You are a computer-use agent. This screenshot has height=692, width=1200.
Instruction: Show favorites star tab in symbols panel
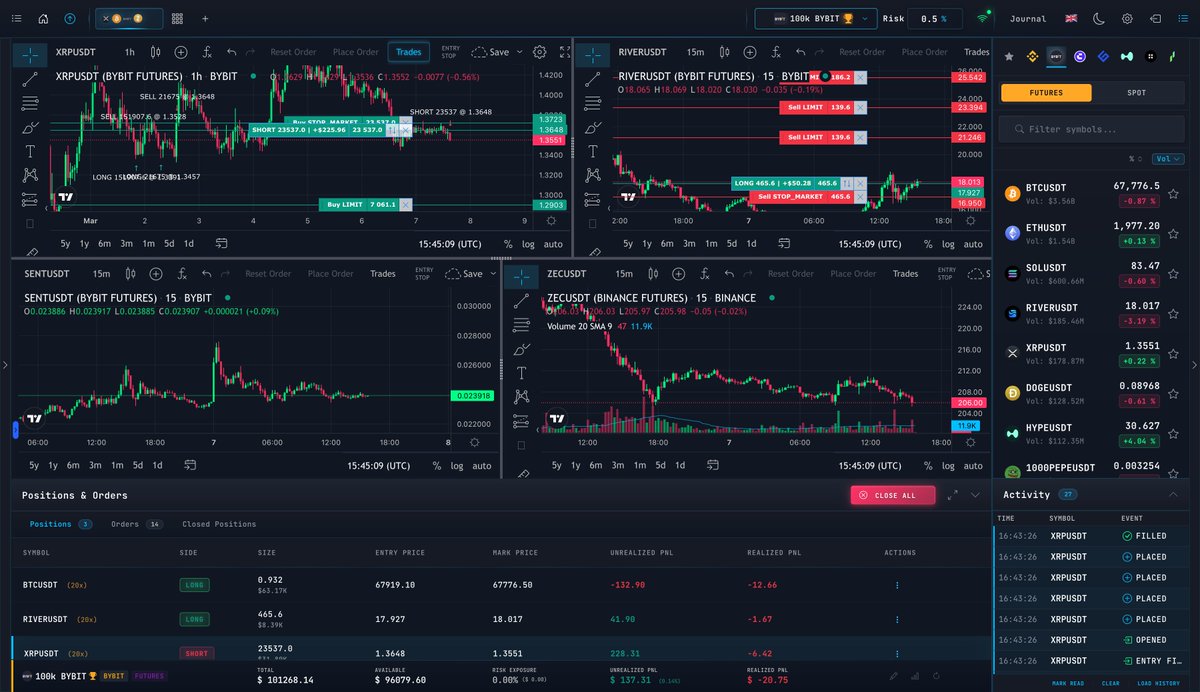pyautogui.click(x=1009, y=57)
